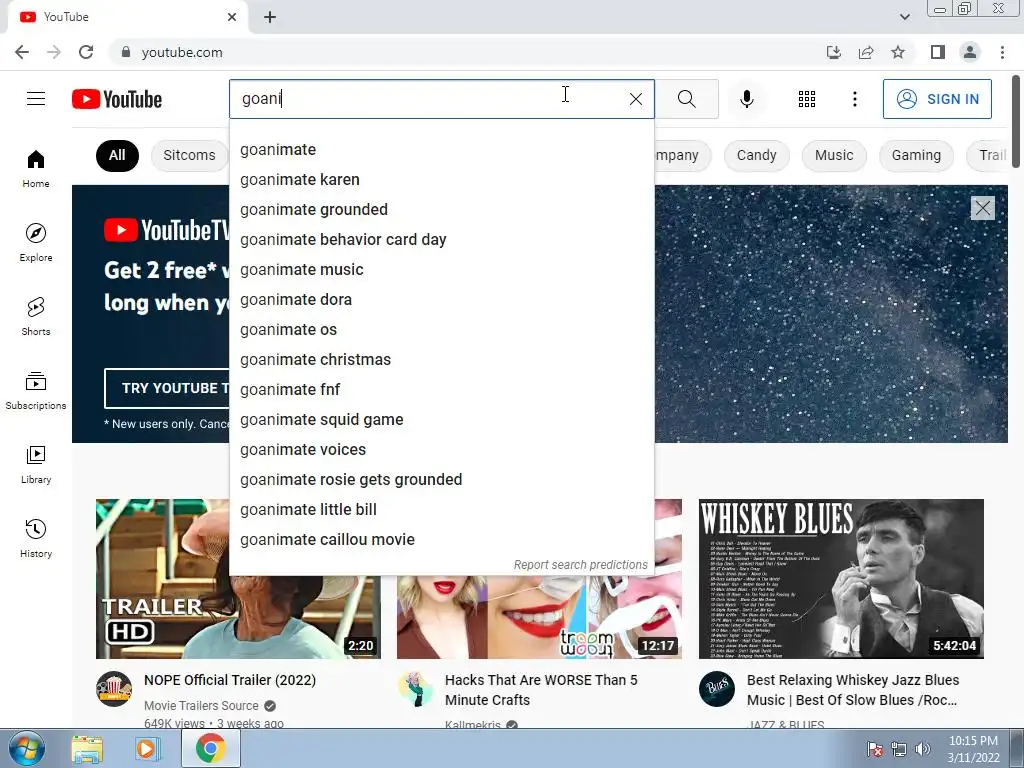
Task: Reload the page with the refresh icon
Action: click(86, 52)
